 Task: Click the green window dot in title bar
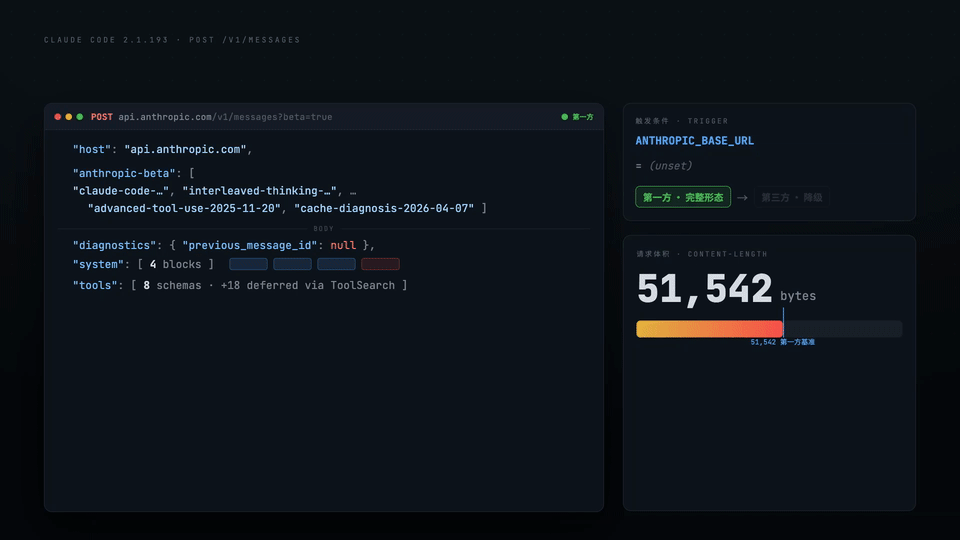tap(80, 117)
